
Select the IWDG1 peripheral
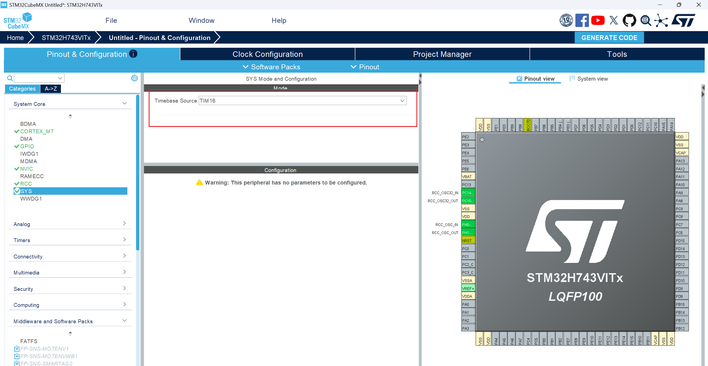tap(29, 154)
